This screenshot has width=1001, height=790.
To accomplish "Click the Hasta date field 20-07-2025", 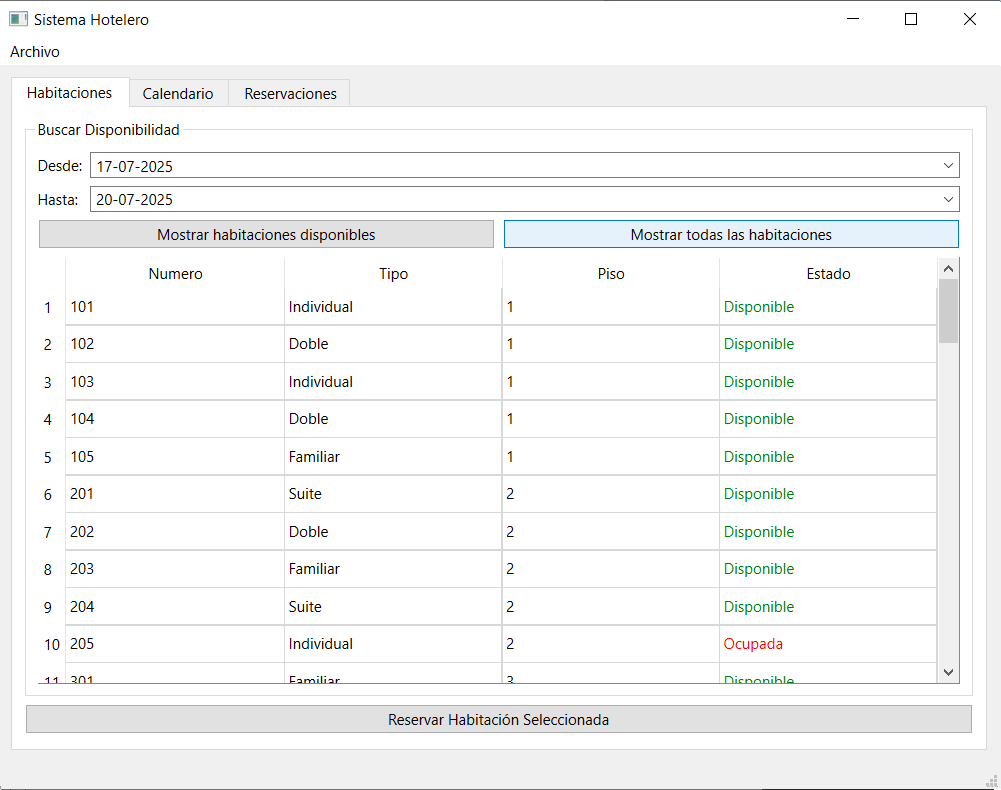I will coord(524,199).
